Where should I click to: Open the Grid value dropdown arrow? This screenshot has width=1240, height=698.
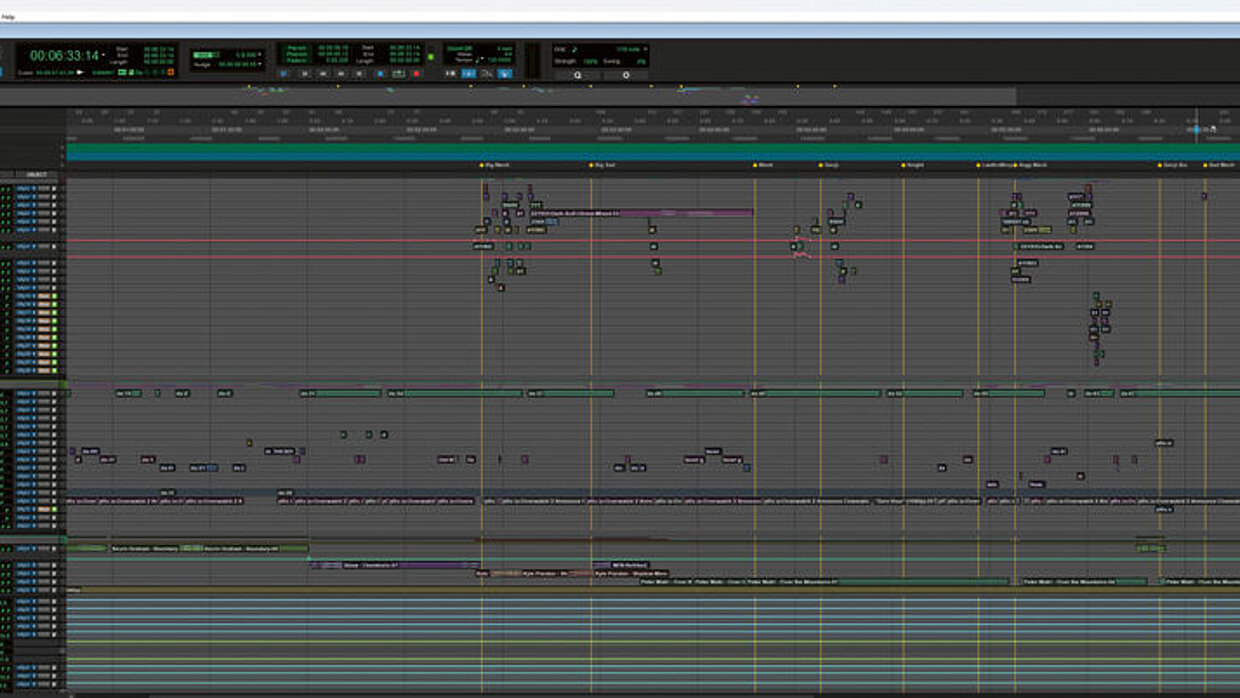coord(260,54)
